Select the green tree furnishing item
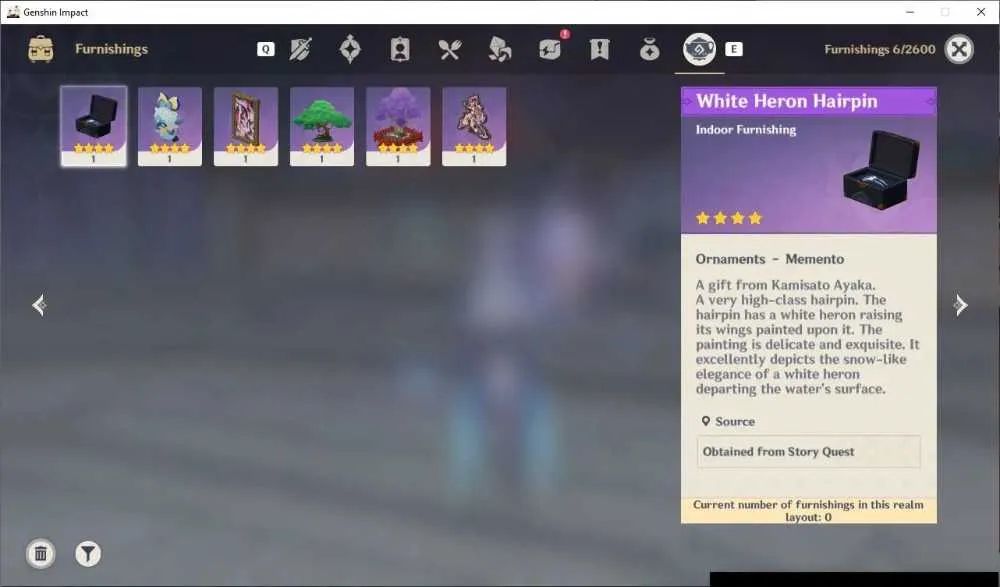Screen dimensions: 1000x587 322,126
